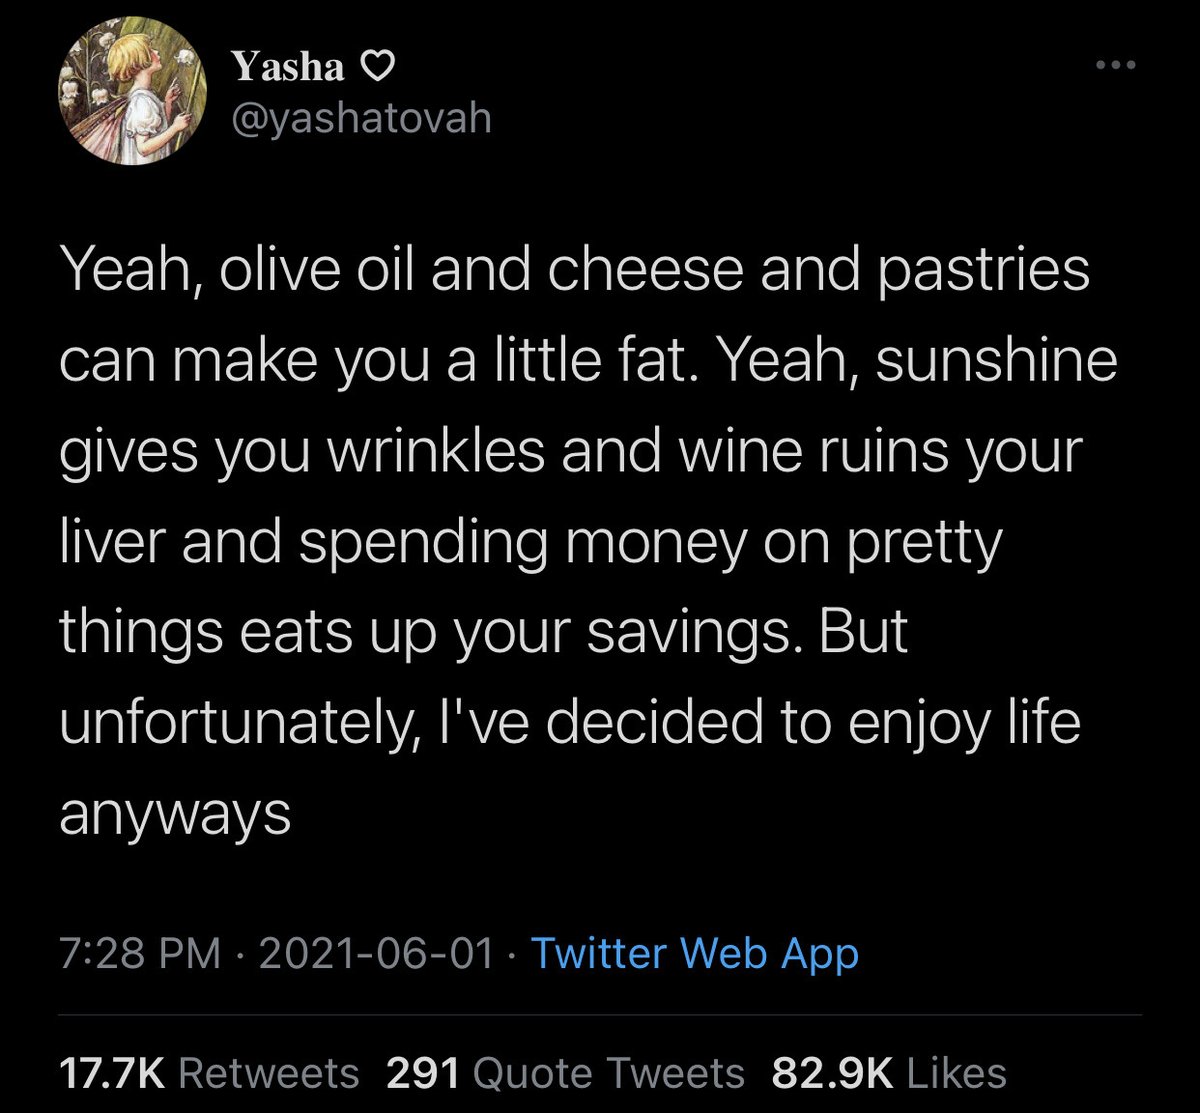View the 17.7K Retweets list
The width and height of the screenshot is (1200, 1113).
pyautogui.click(x=209, y=1073)
